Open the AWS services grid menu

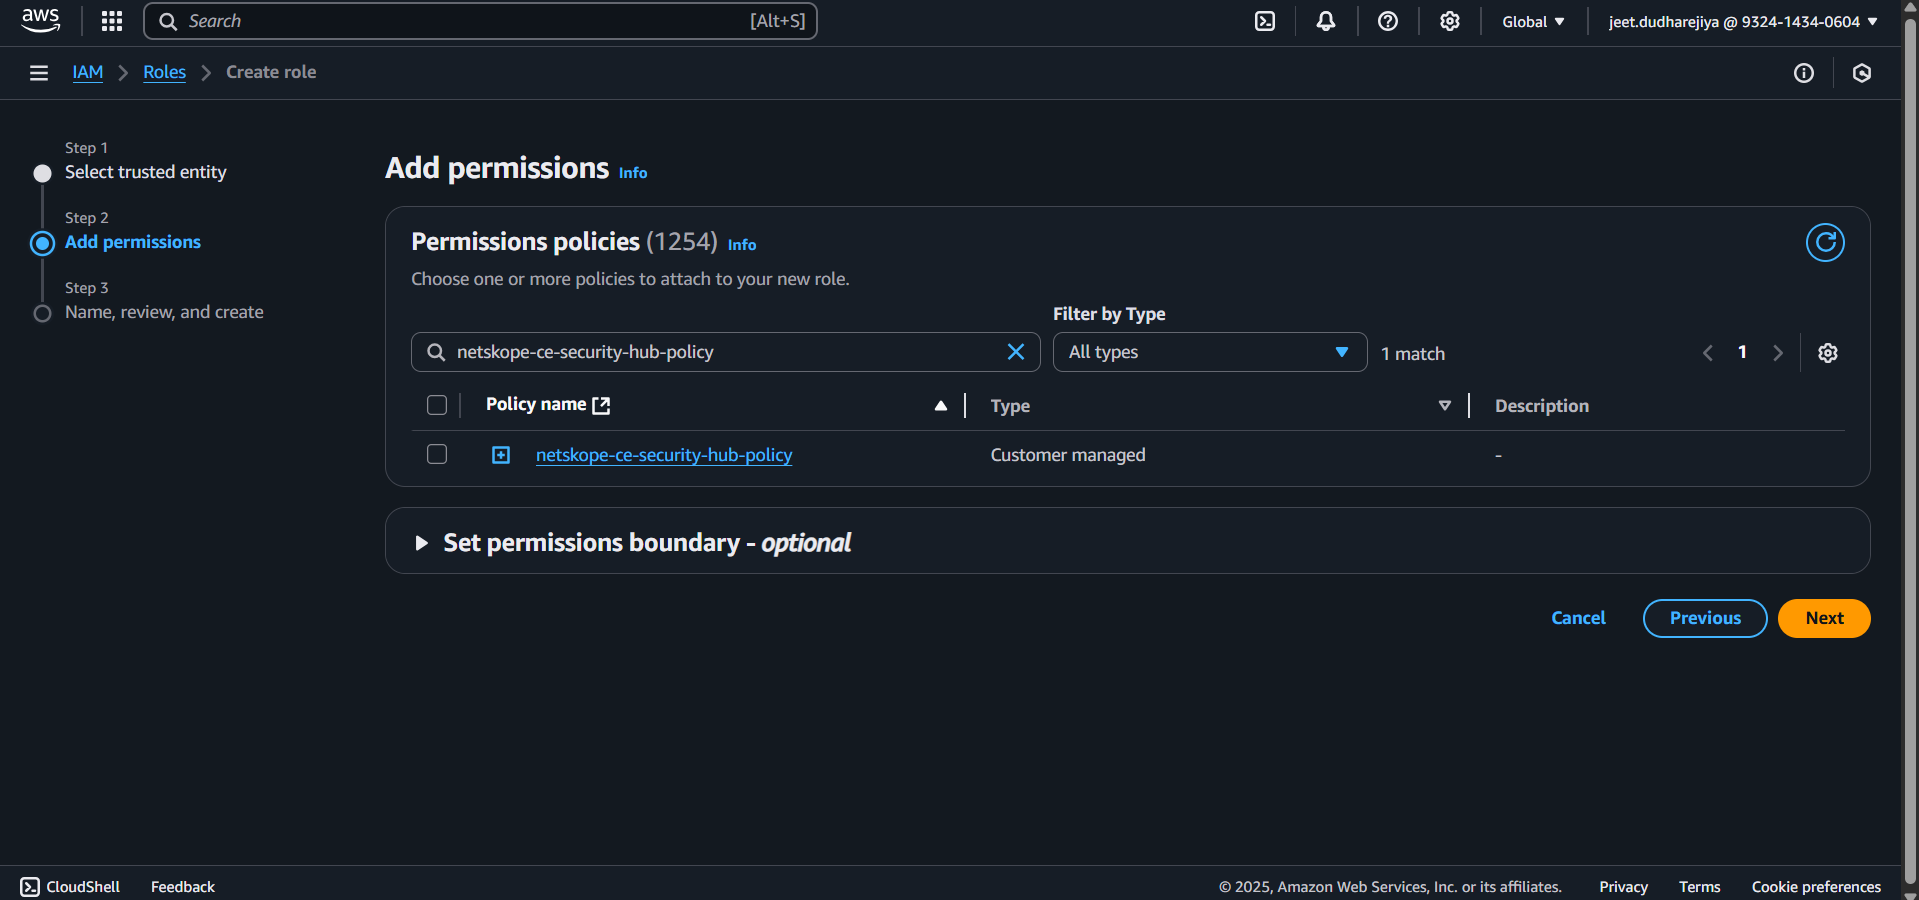pos(112,21)
